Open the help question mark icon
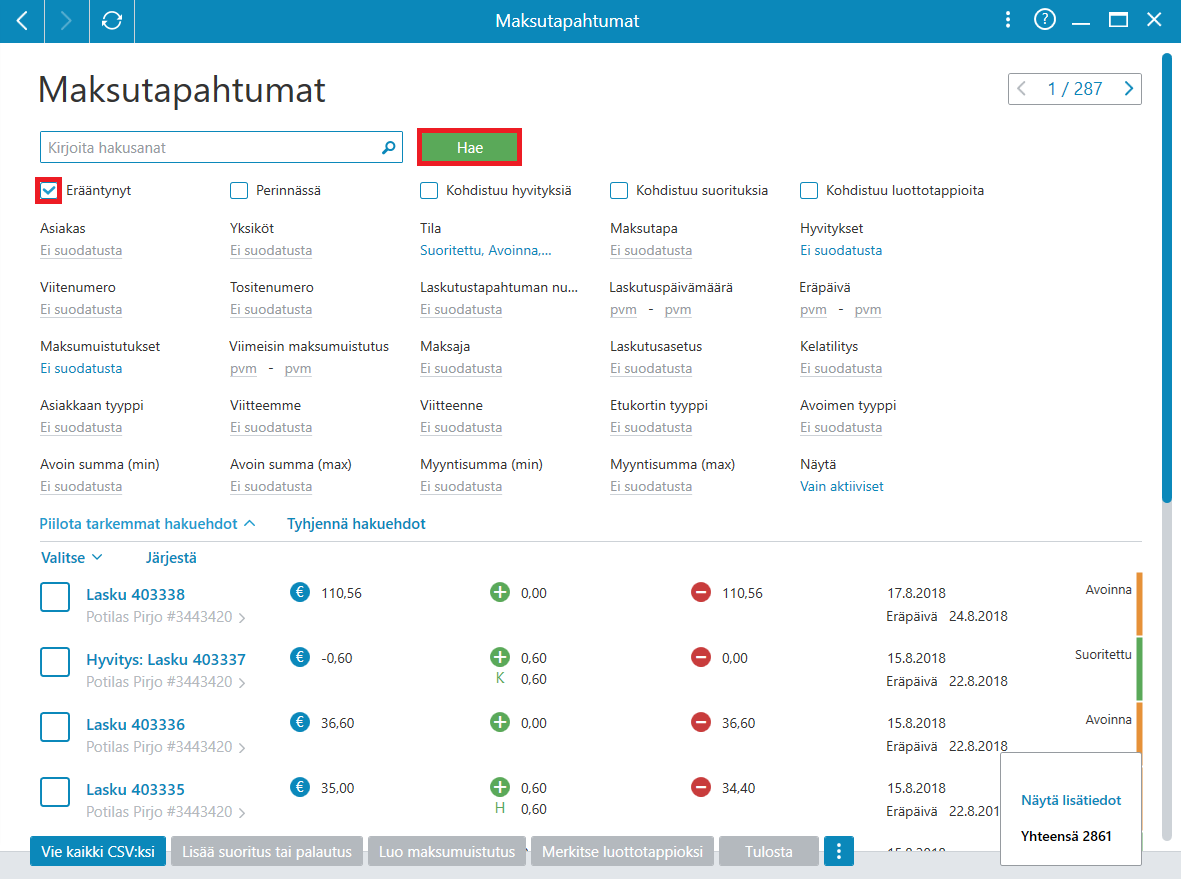The image size is (1181, 879). click(1044, 20)
